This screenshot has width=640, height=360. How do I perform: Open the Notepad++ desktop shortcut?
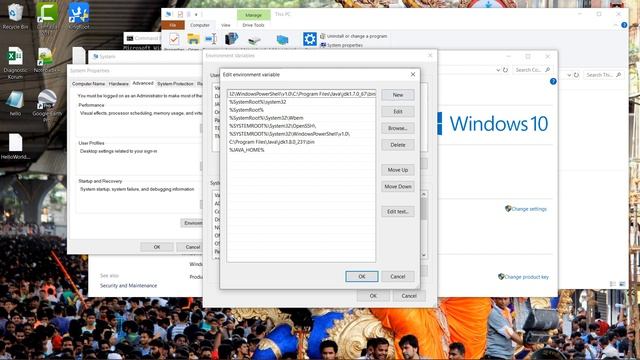click(46, 60)
